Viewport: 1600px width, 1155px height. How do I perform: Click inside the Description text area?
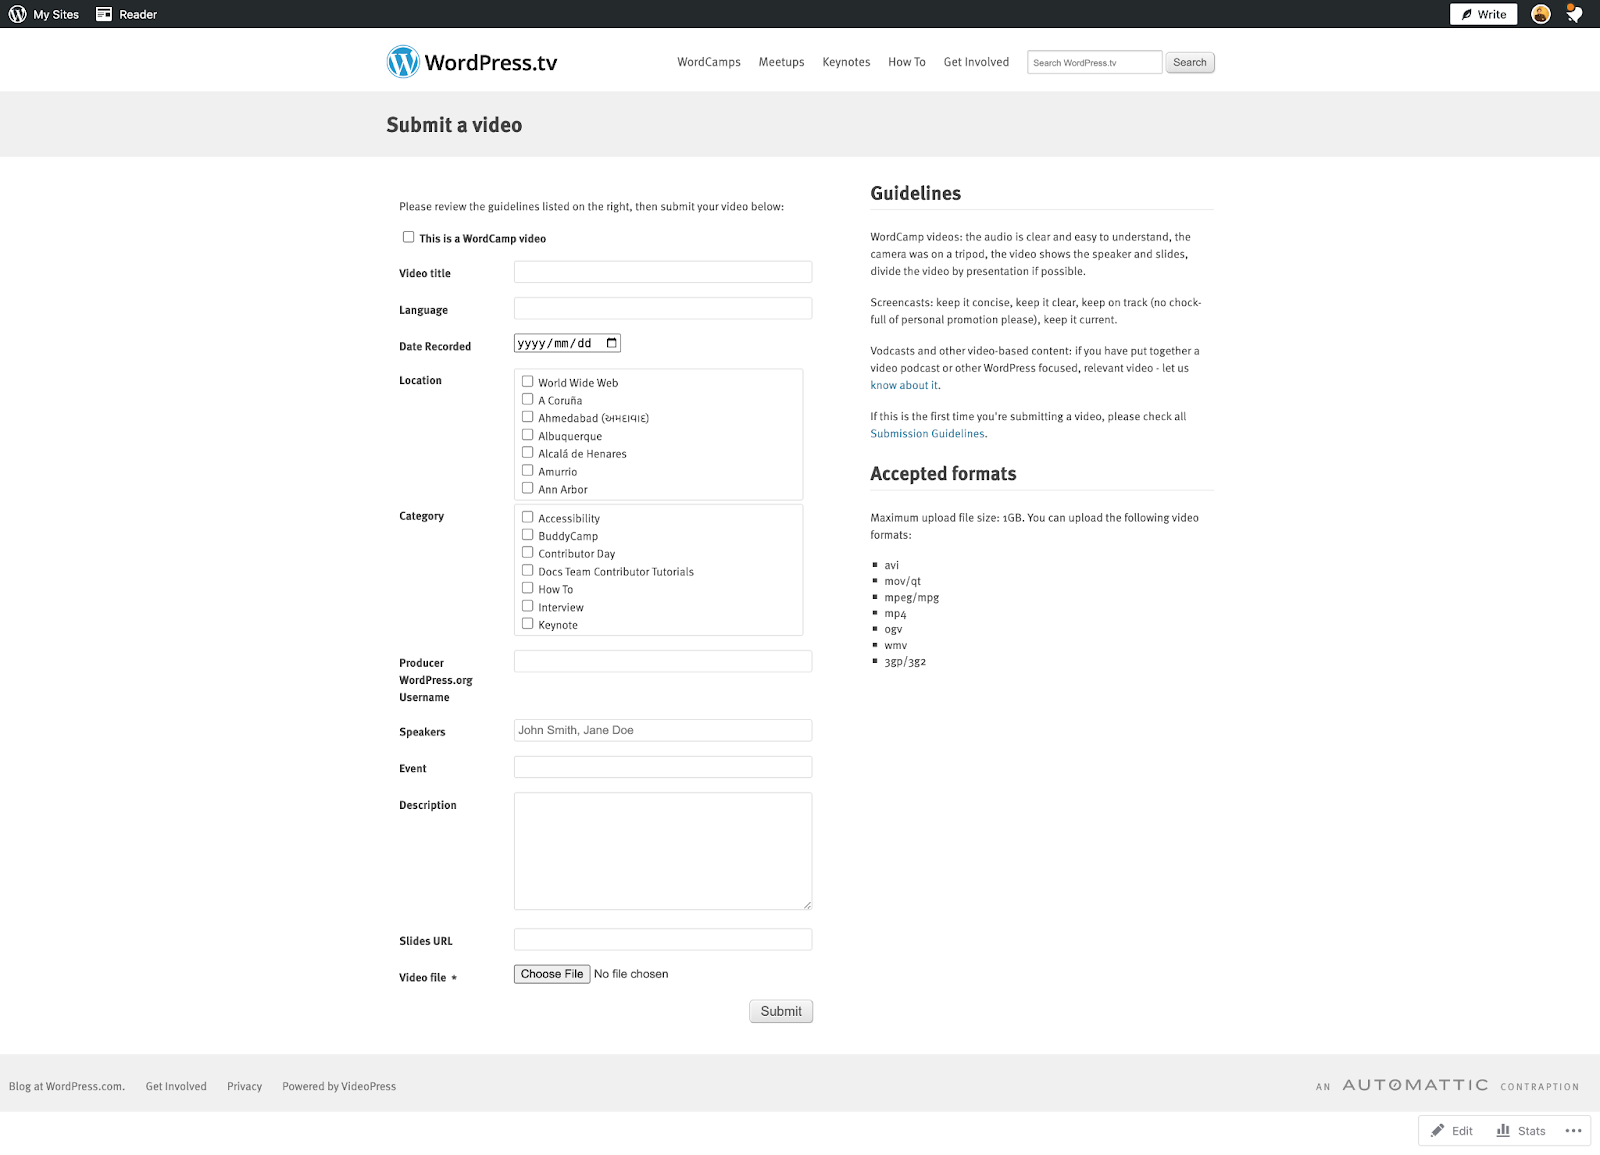[662, 850]
